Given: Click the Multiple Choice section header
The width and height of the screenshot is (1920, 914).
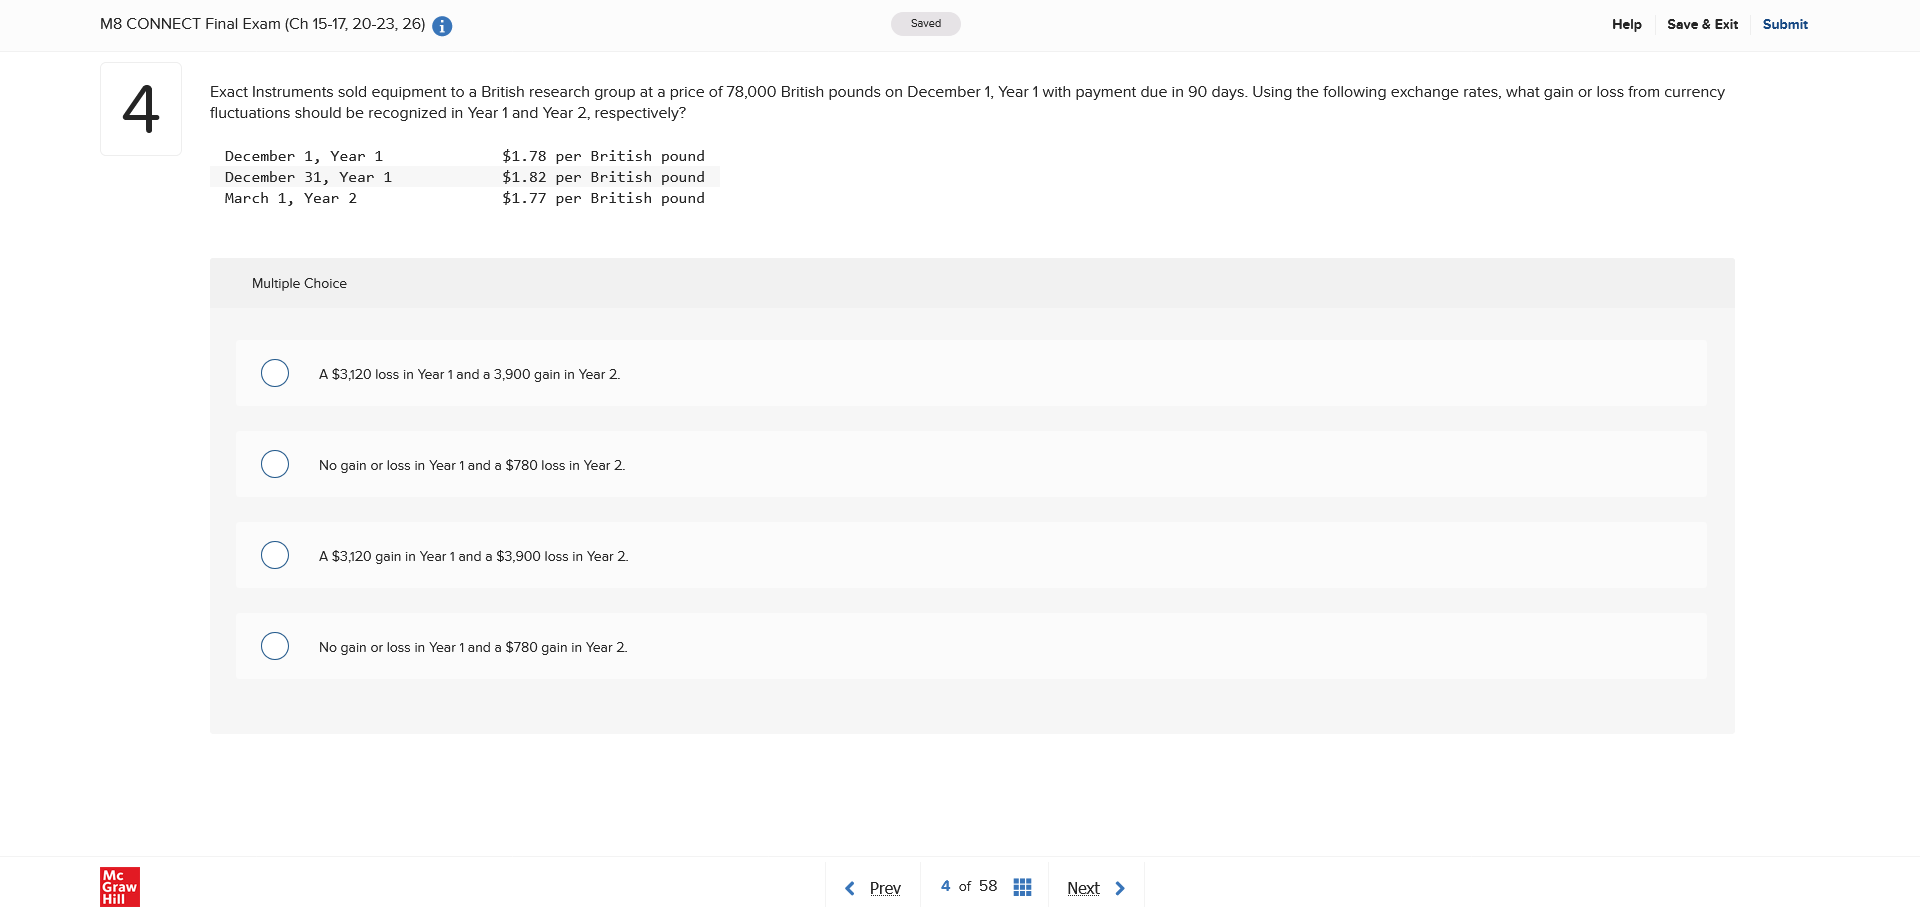Looking at the screenshot, I should point(298,283).
